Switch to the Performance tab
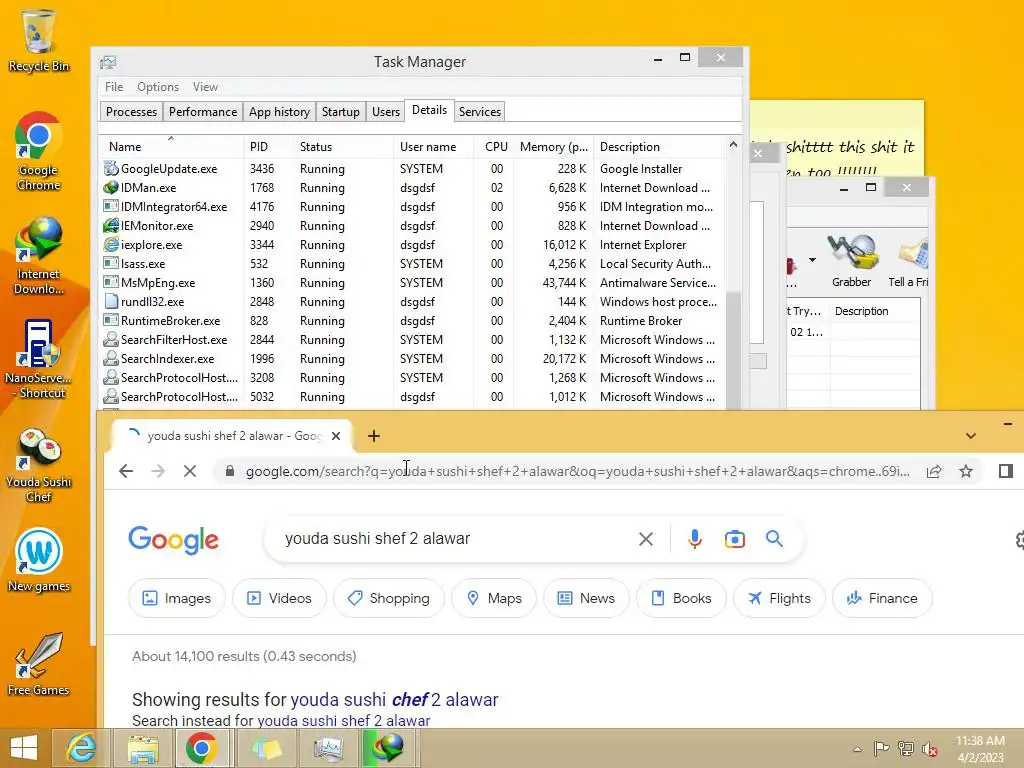This screenshot has height=768, width=1024. [202, 112]
